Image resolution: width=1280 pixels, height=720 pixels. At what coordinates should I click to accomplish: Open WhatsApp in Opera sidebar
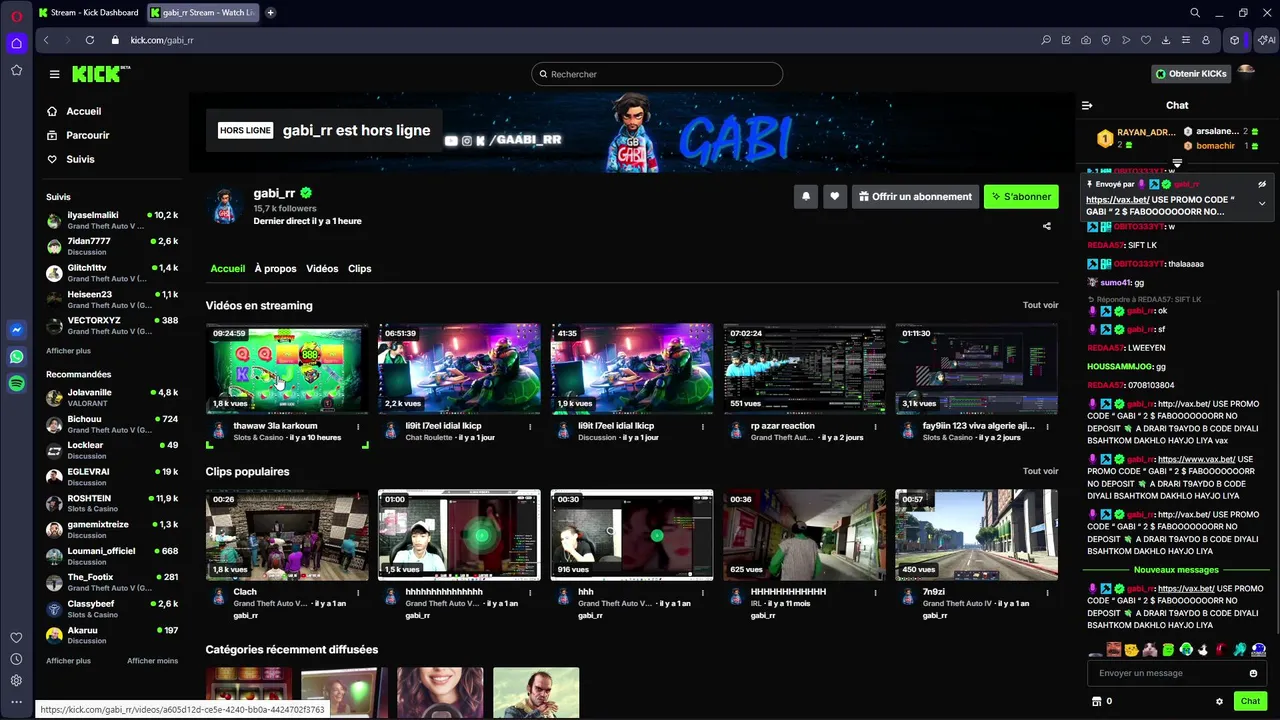tap(16, 357)
